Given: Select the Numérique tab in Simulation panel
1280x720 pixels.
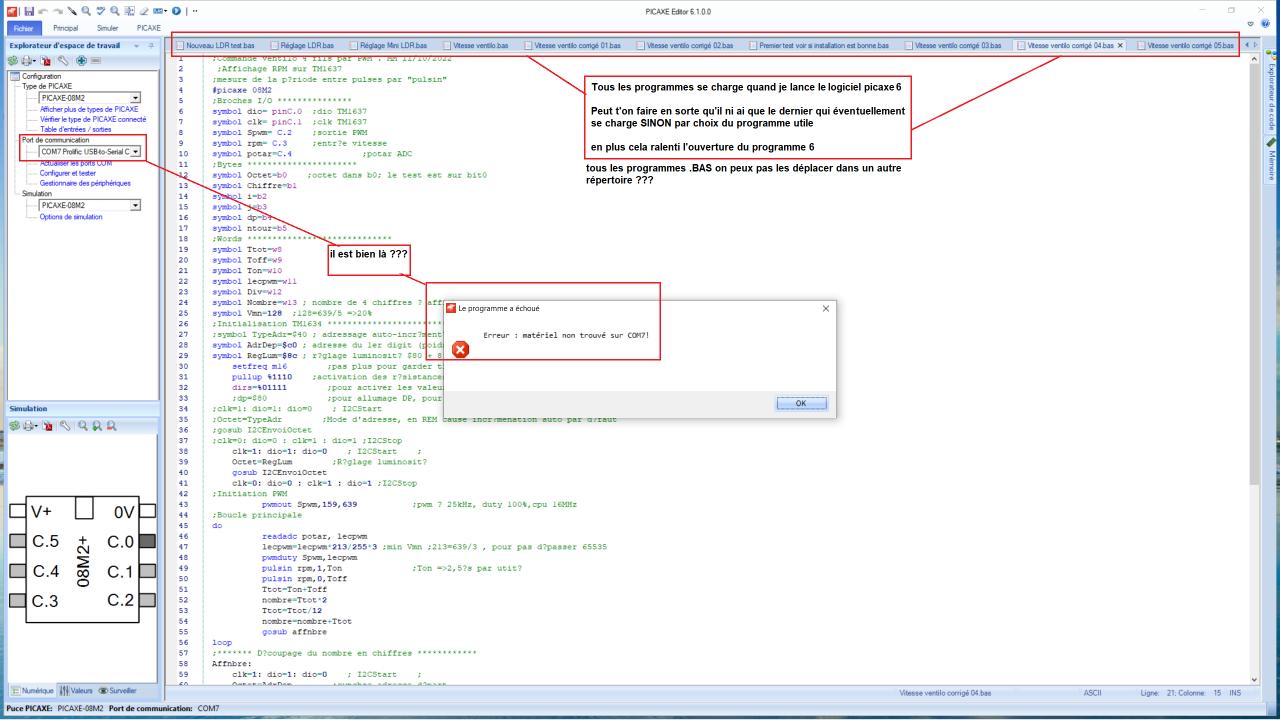Looking at the screenshot, I should (33, 691).
